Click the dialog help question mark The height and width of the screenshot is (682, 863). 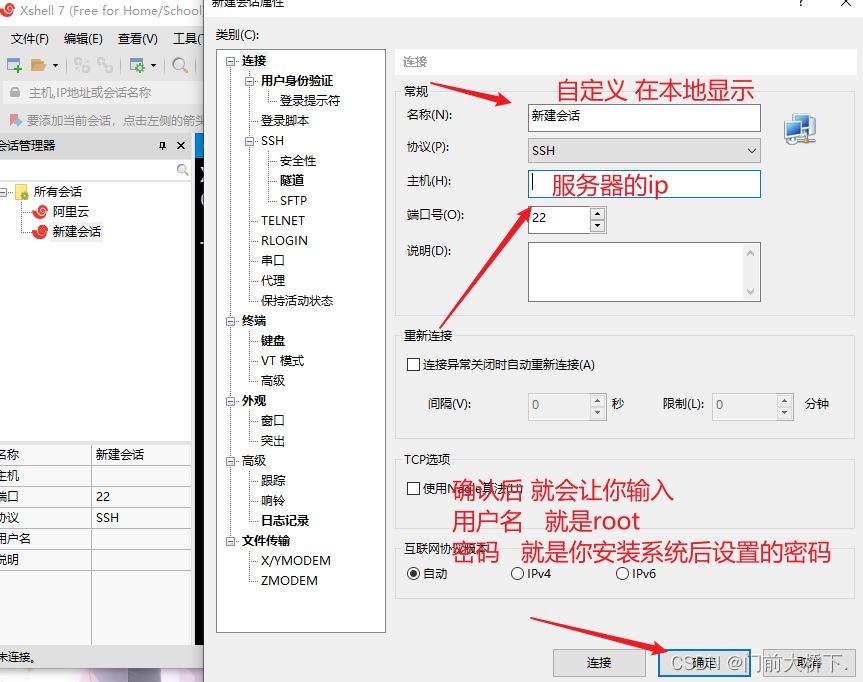tap(801, 3)
